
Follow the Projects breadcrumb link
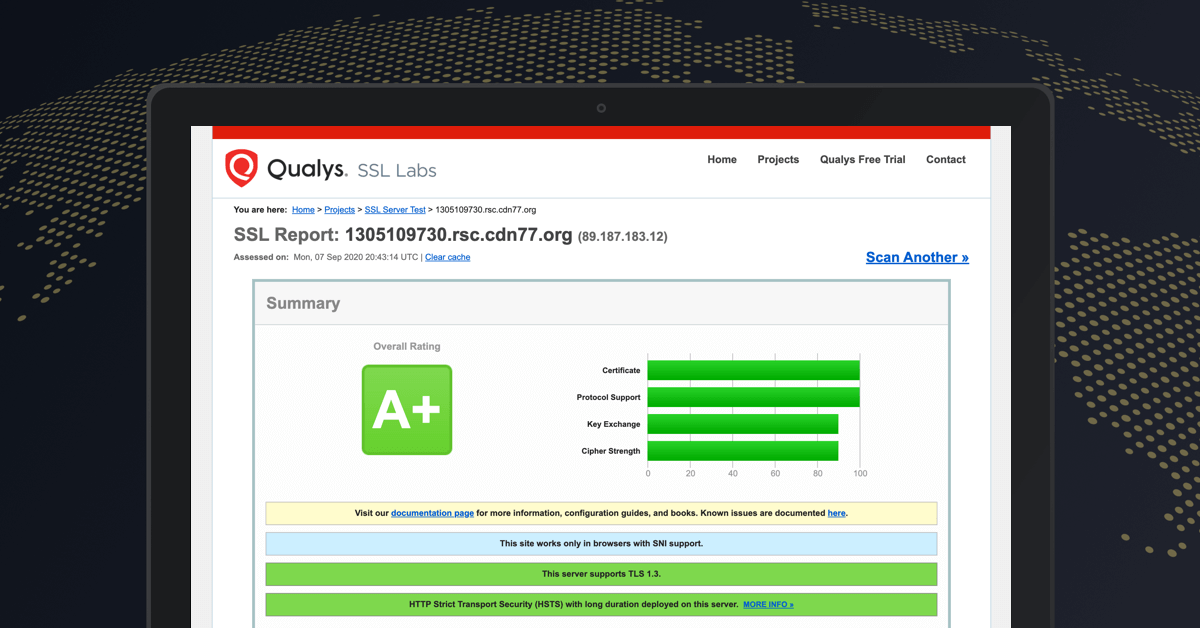pos(340,210)
